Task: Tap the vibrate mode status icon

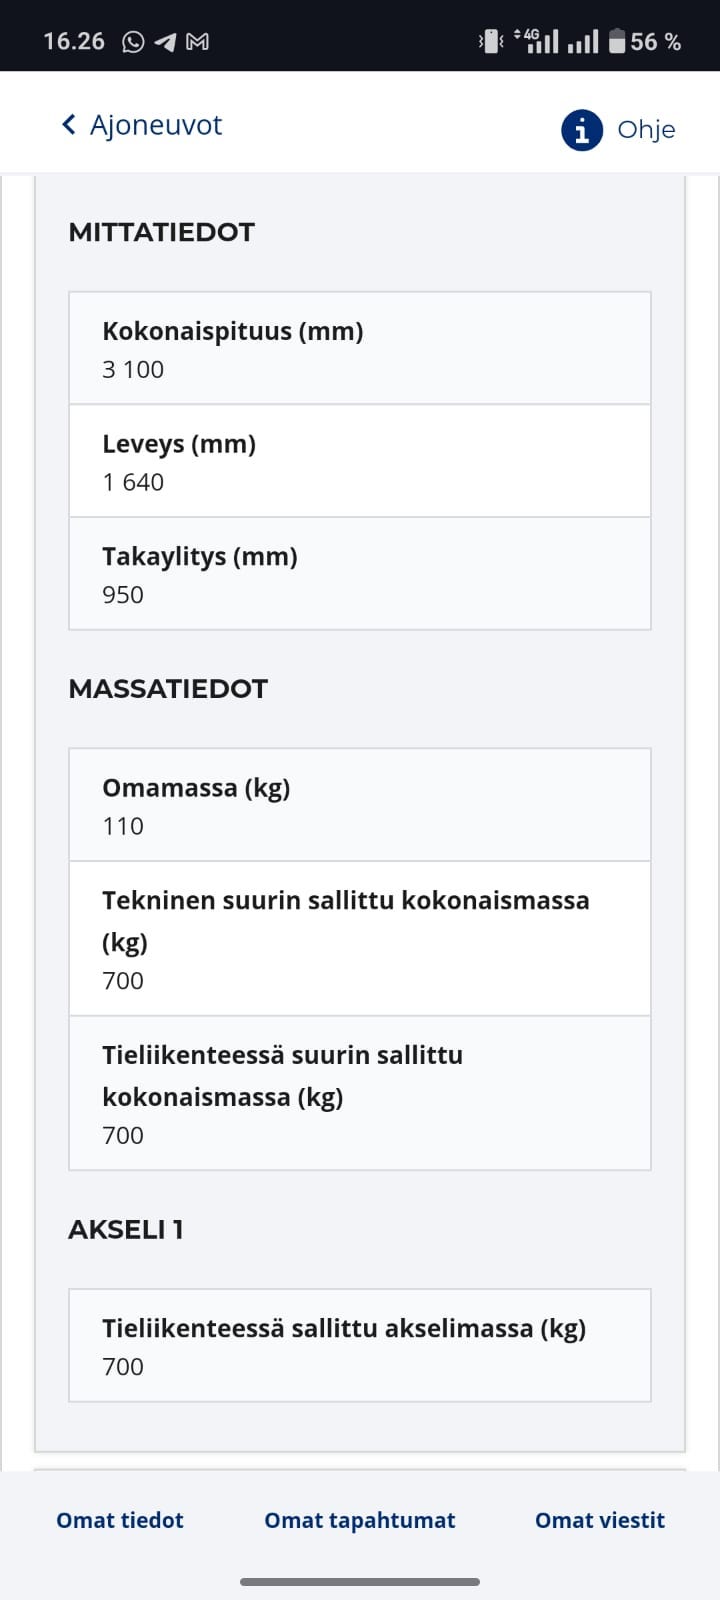Action: pos(490,39)
